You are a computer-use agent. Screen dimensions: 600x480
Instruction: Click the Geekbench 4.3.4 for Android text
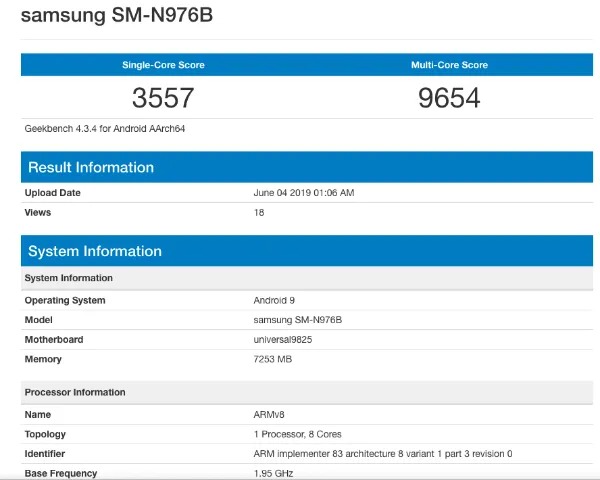(105, 129)
